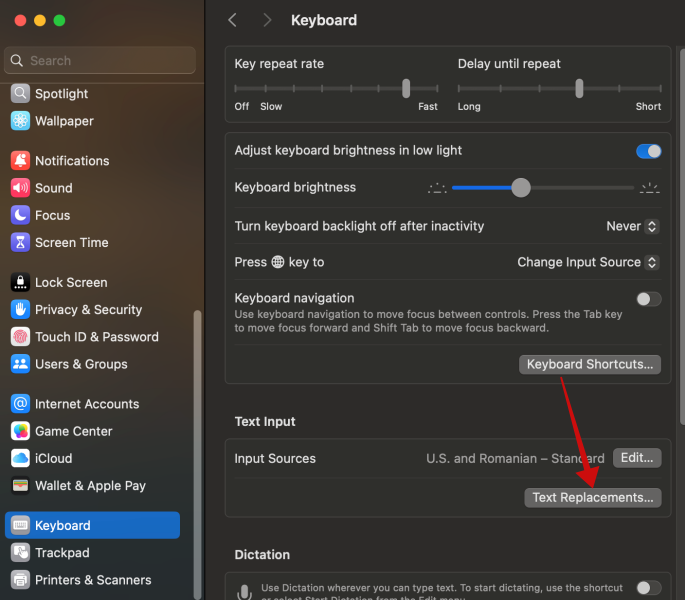Select the Wallet & Apple Pay icon
The height and width of the screenshot is (600, 685).
click(x=20, y=486)
